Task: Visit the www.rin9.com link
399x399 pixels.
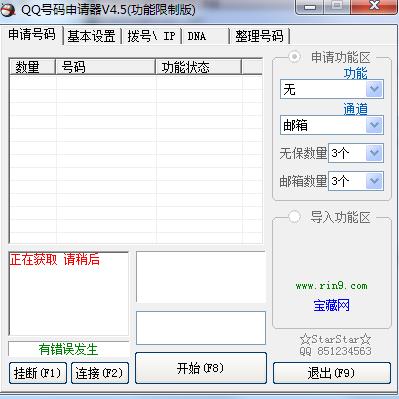Action: click(331, 286)
